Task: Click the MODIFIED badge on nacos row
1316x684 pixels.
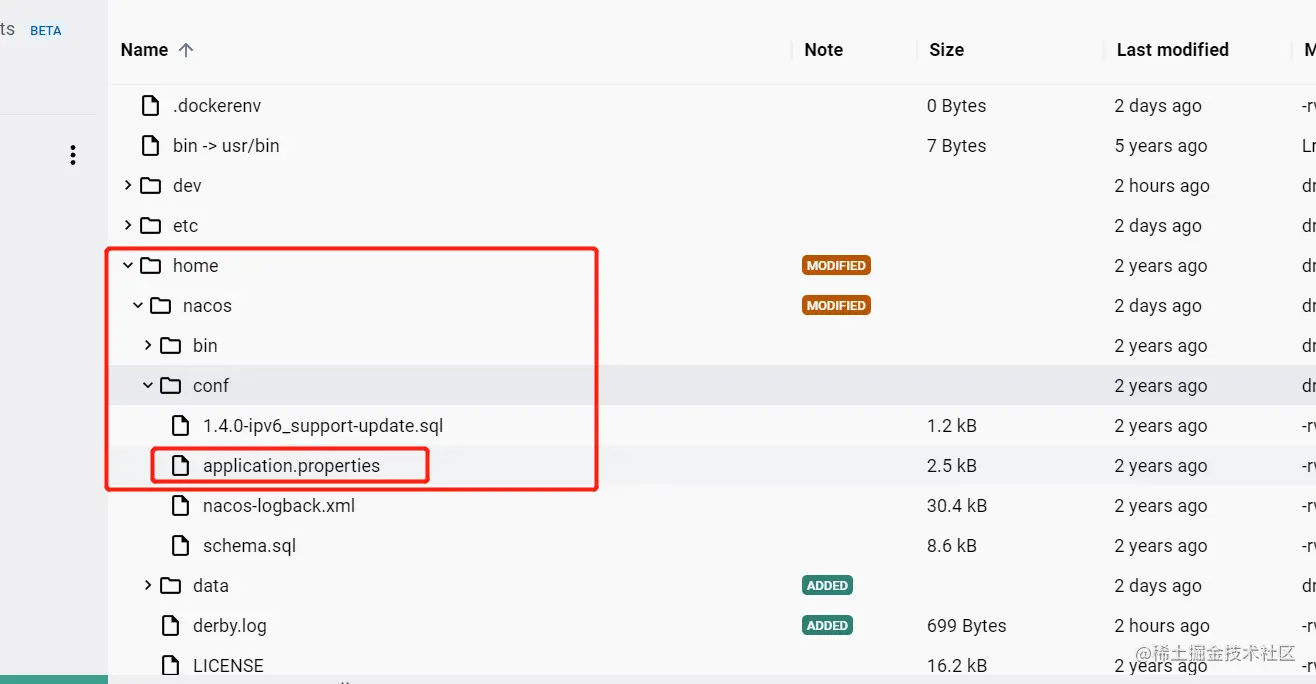Action: tap(836, 306)
